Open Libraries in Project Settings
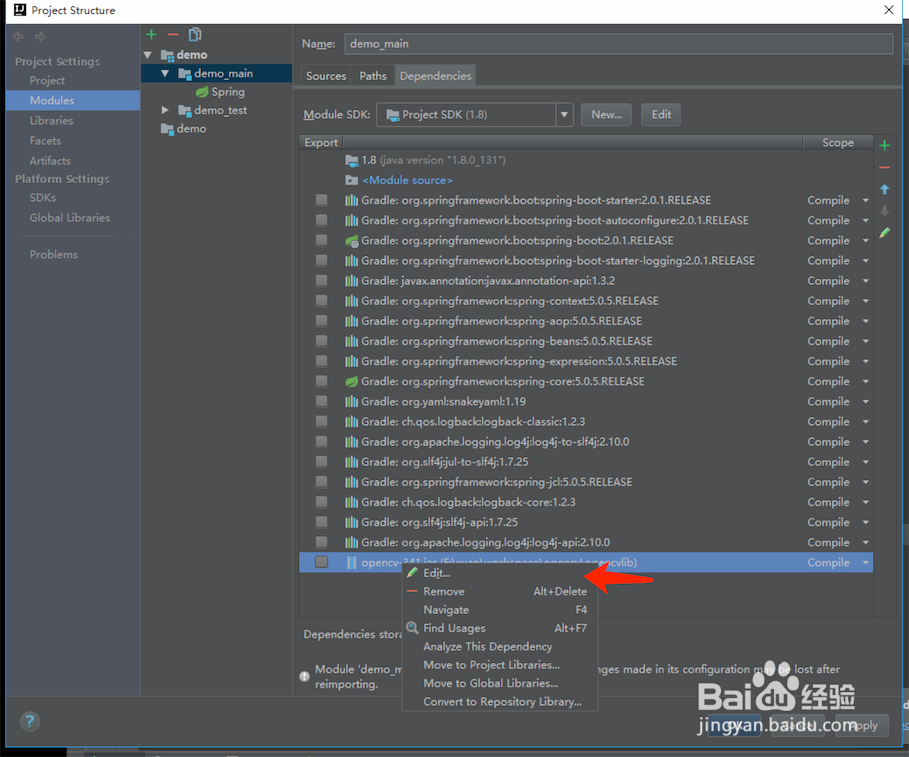Image resolution: width=909 pixels, height=757 pixels. (x=52, y=121)
